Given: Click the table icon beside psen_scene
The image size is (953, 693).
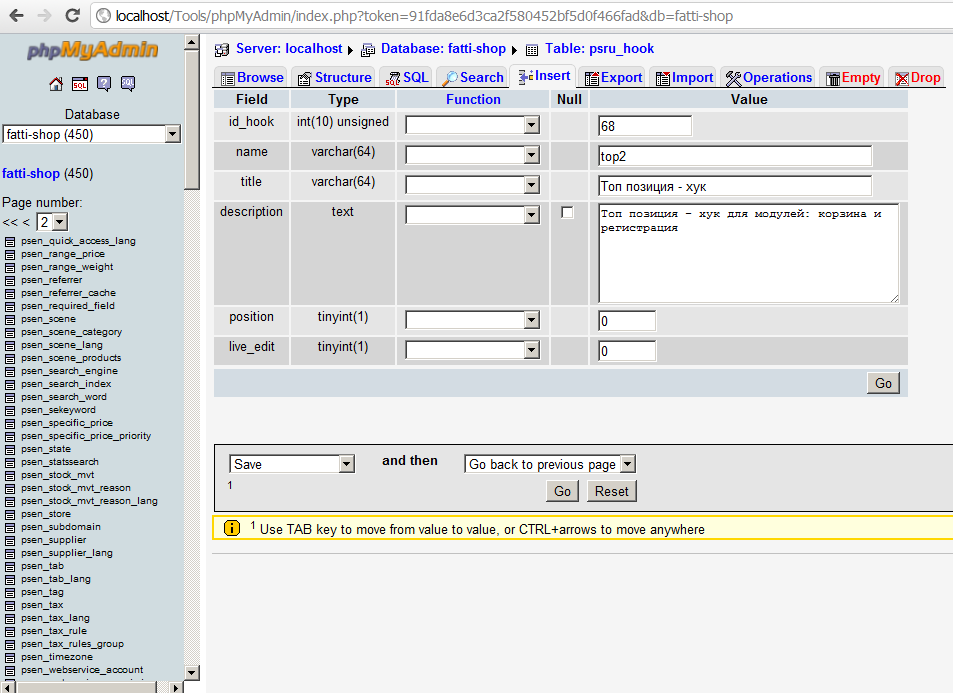Looking at the screenshot, I should 10,319.
